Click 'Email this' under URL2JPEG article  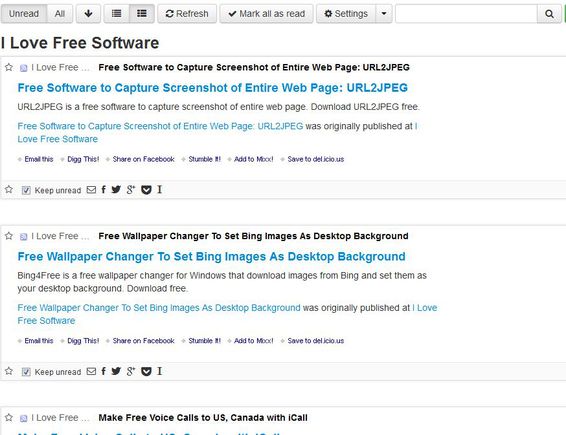pyautogui.click(x=39, y=159)
